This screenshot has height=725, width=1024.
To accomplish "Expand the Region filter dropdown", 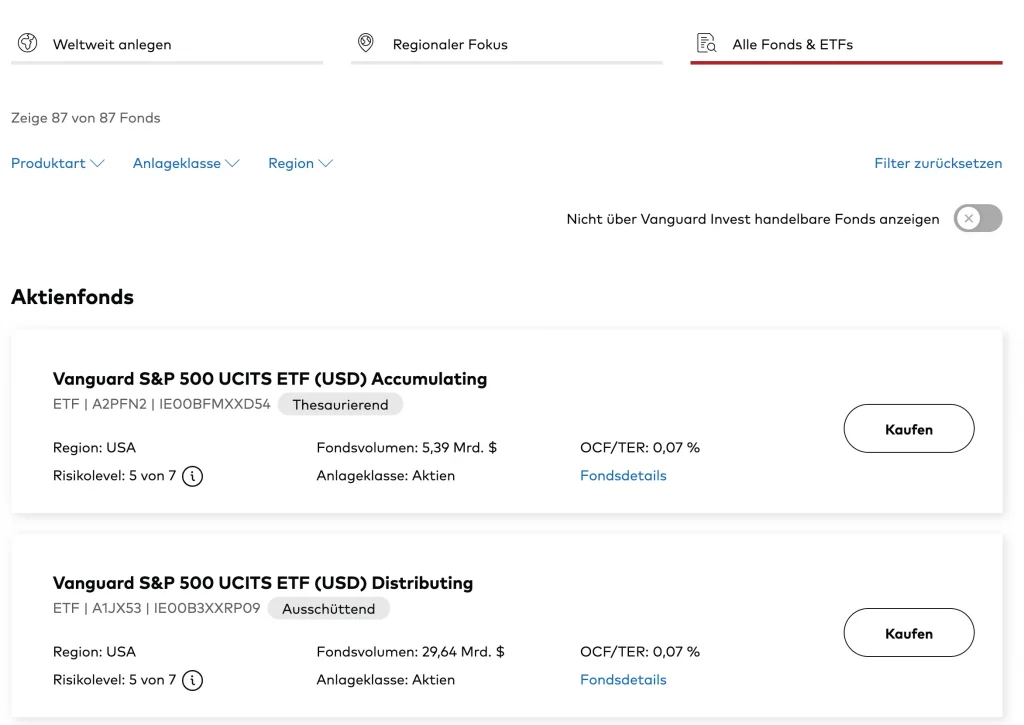I will pos(300,163).
